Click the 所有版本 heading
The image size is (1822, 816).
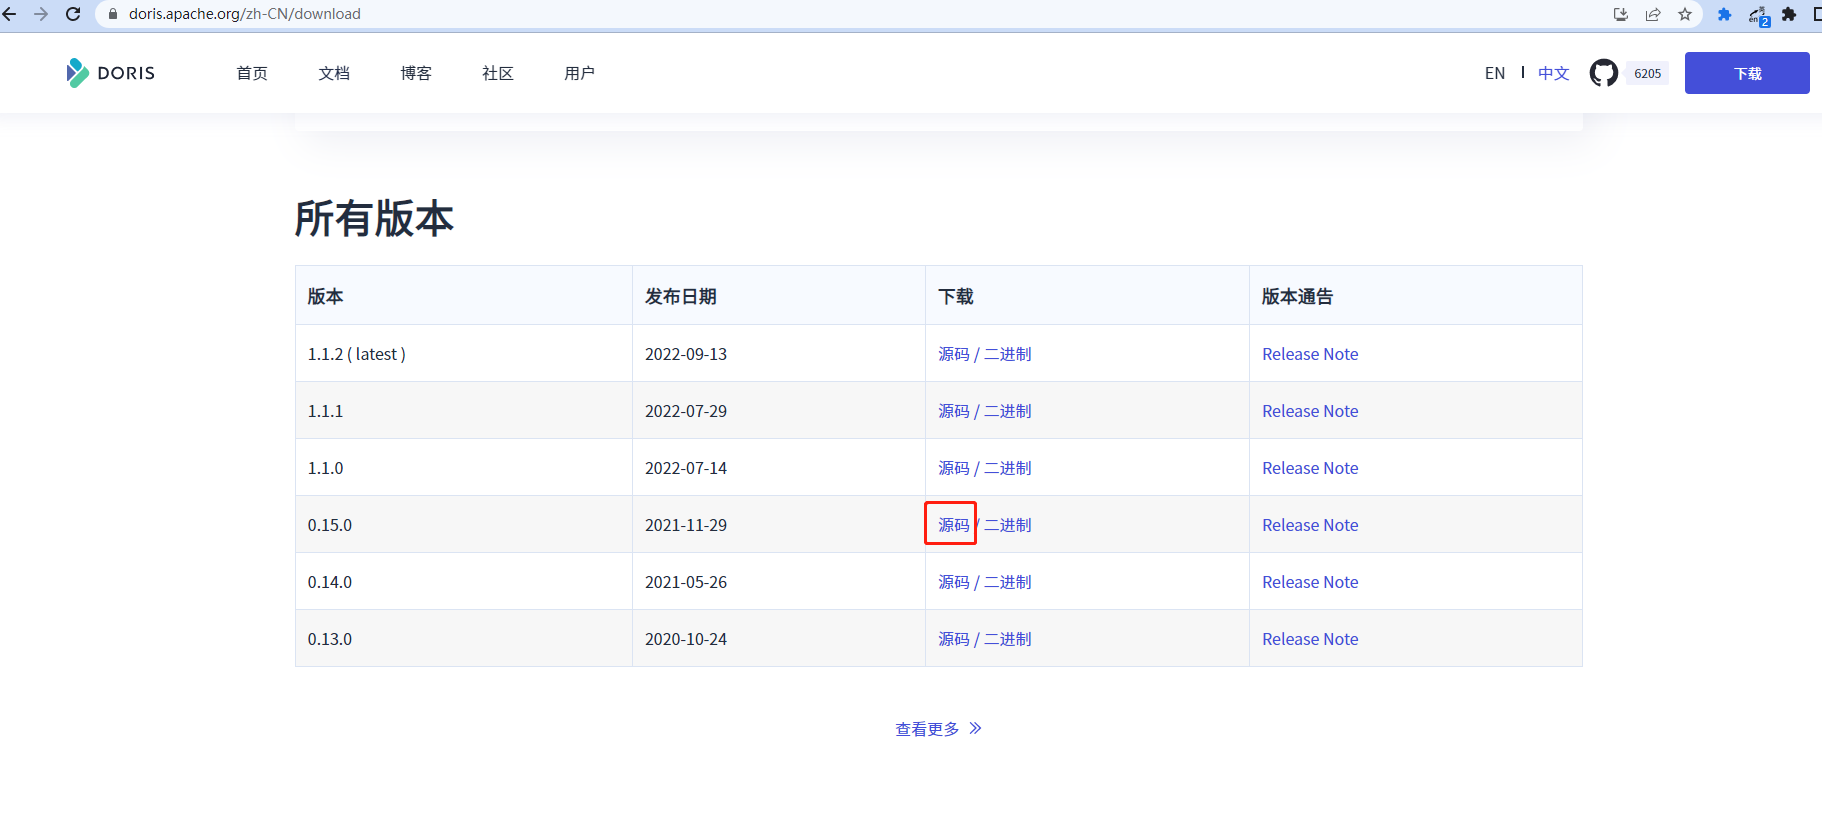374,219
